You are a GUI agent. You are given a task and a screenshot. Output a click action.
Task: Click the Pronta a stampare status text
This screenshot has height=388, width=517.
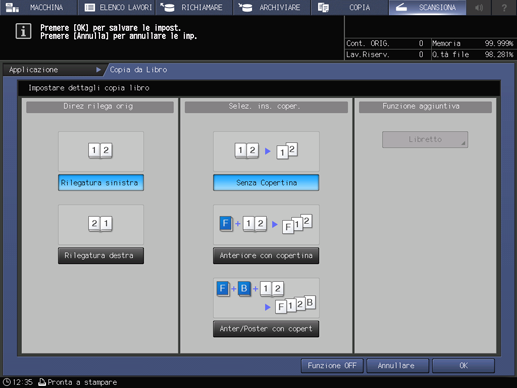82,382
